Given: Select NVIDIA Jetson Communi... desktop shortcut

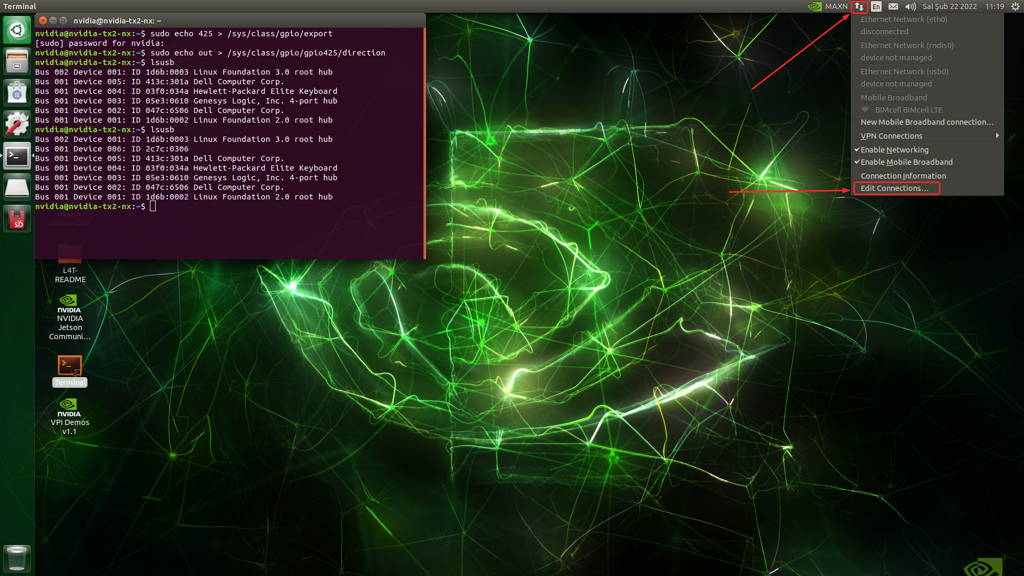Looking at the screenshot, I should click(70, 318).
